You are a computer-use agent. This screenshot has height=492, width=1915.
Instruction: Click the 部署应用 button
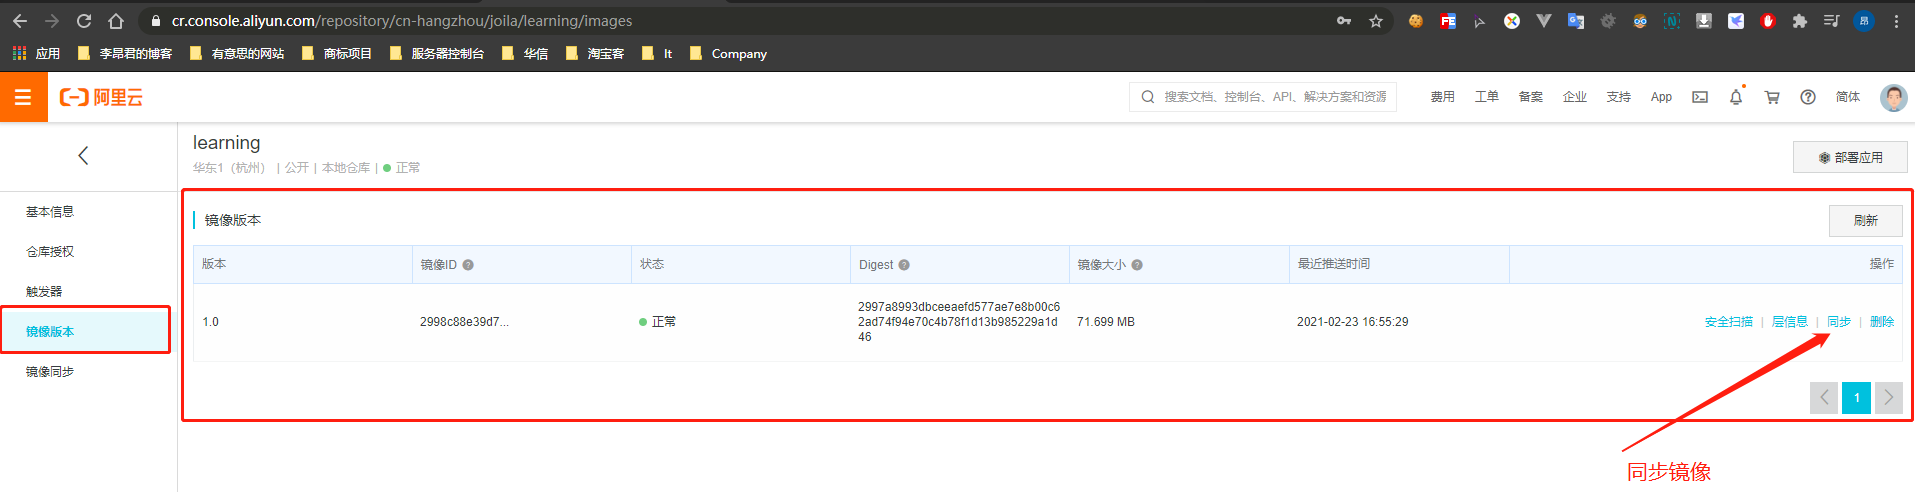tap(1850, 157)
